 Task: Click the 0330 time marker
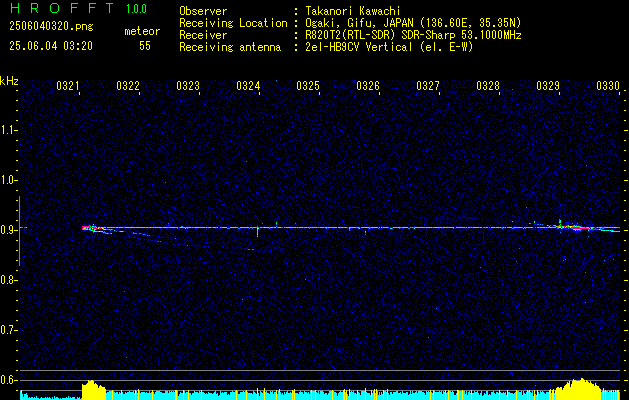pyautogui.click(x=608, y=85)
